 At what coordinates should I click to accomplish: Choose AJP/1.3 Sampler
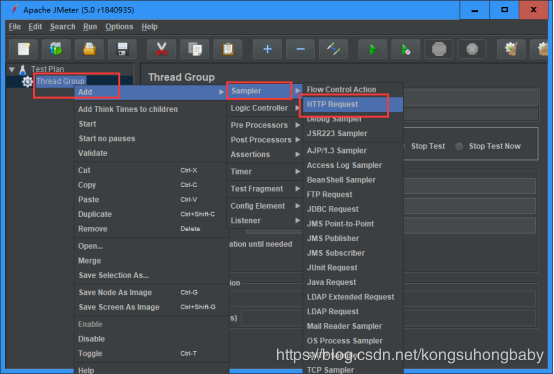(x=353, y=151)
